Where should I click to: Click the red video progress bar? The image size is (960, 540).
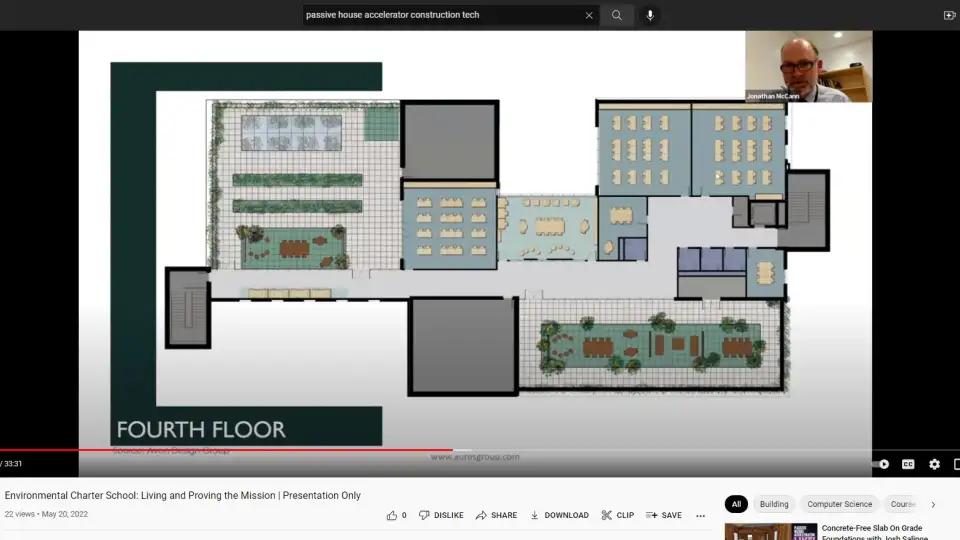[300, 450]
